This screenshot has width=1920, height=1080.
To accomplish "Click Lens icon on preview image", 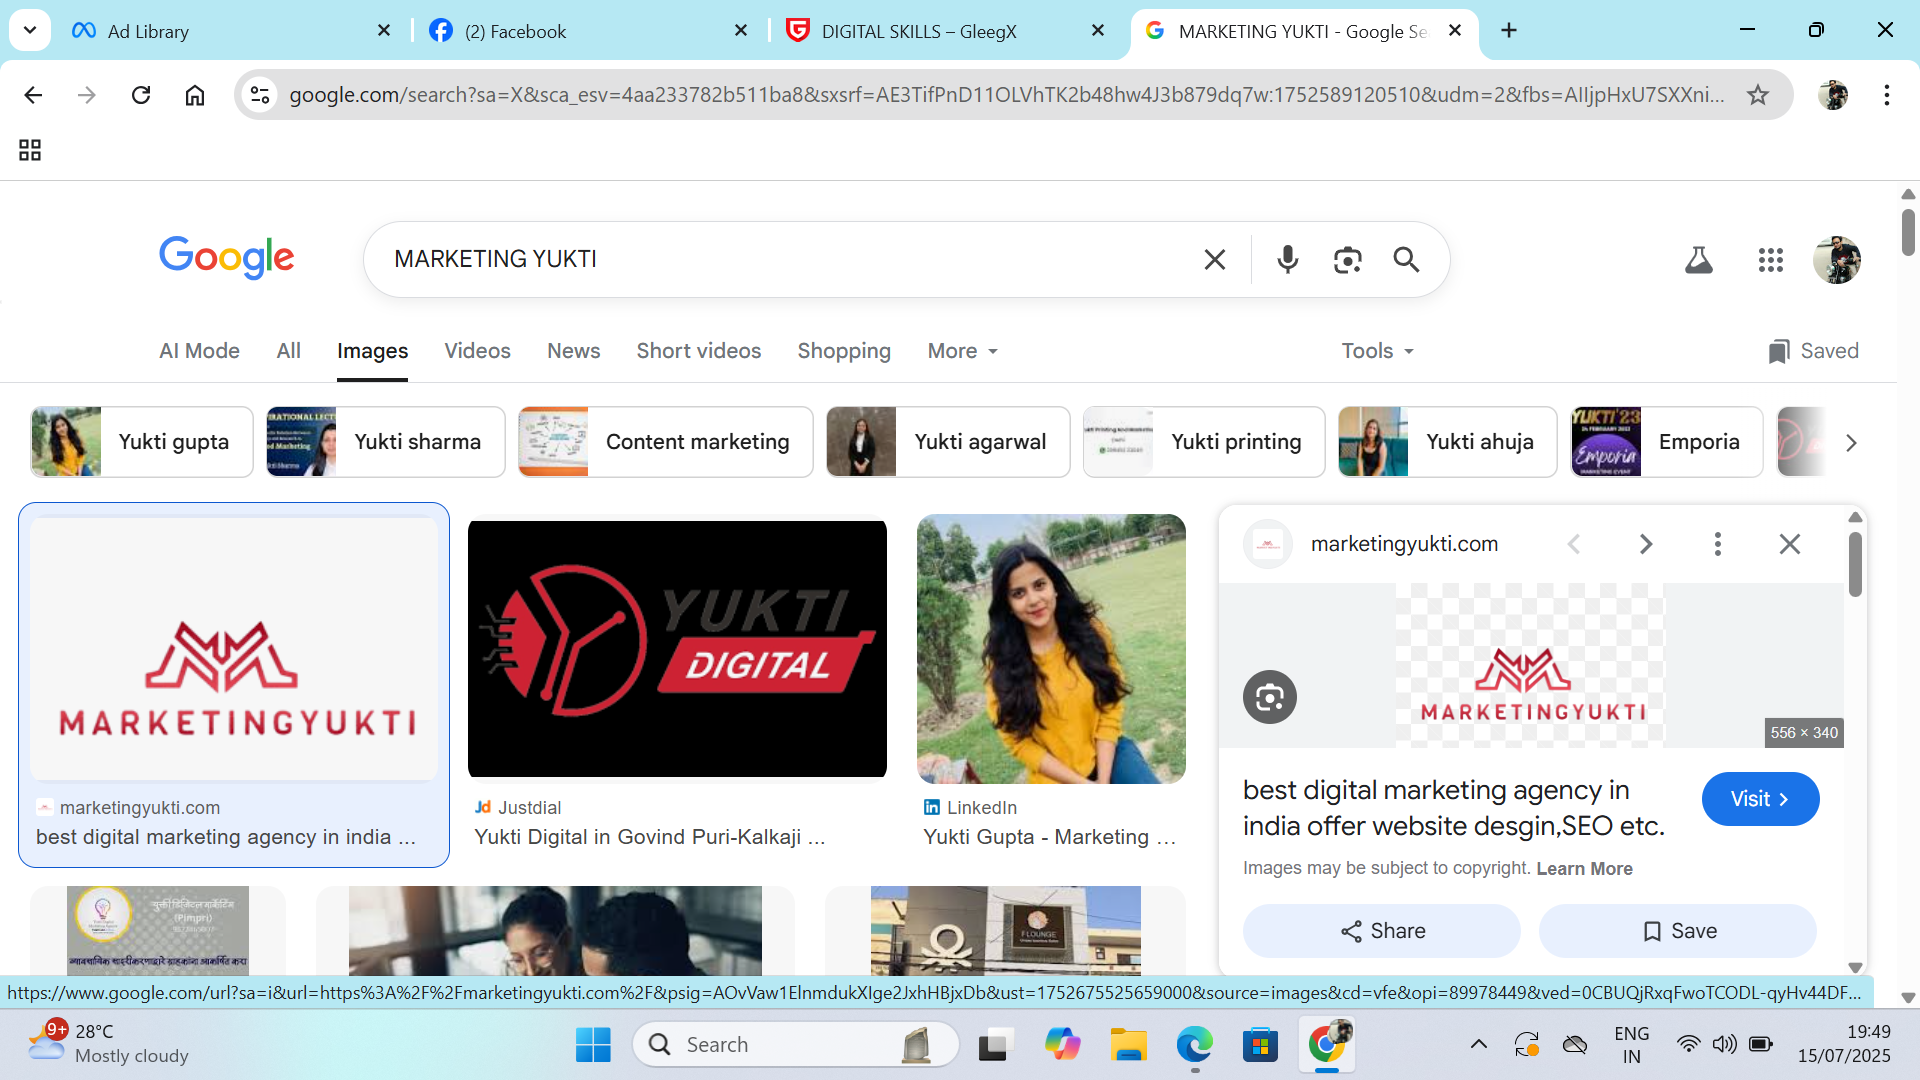I will 1269,697.
